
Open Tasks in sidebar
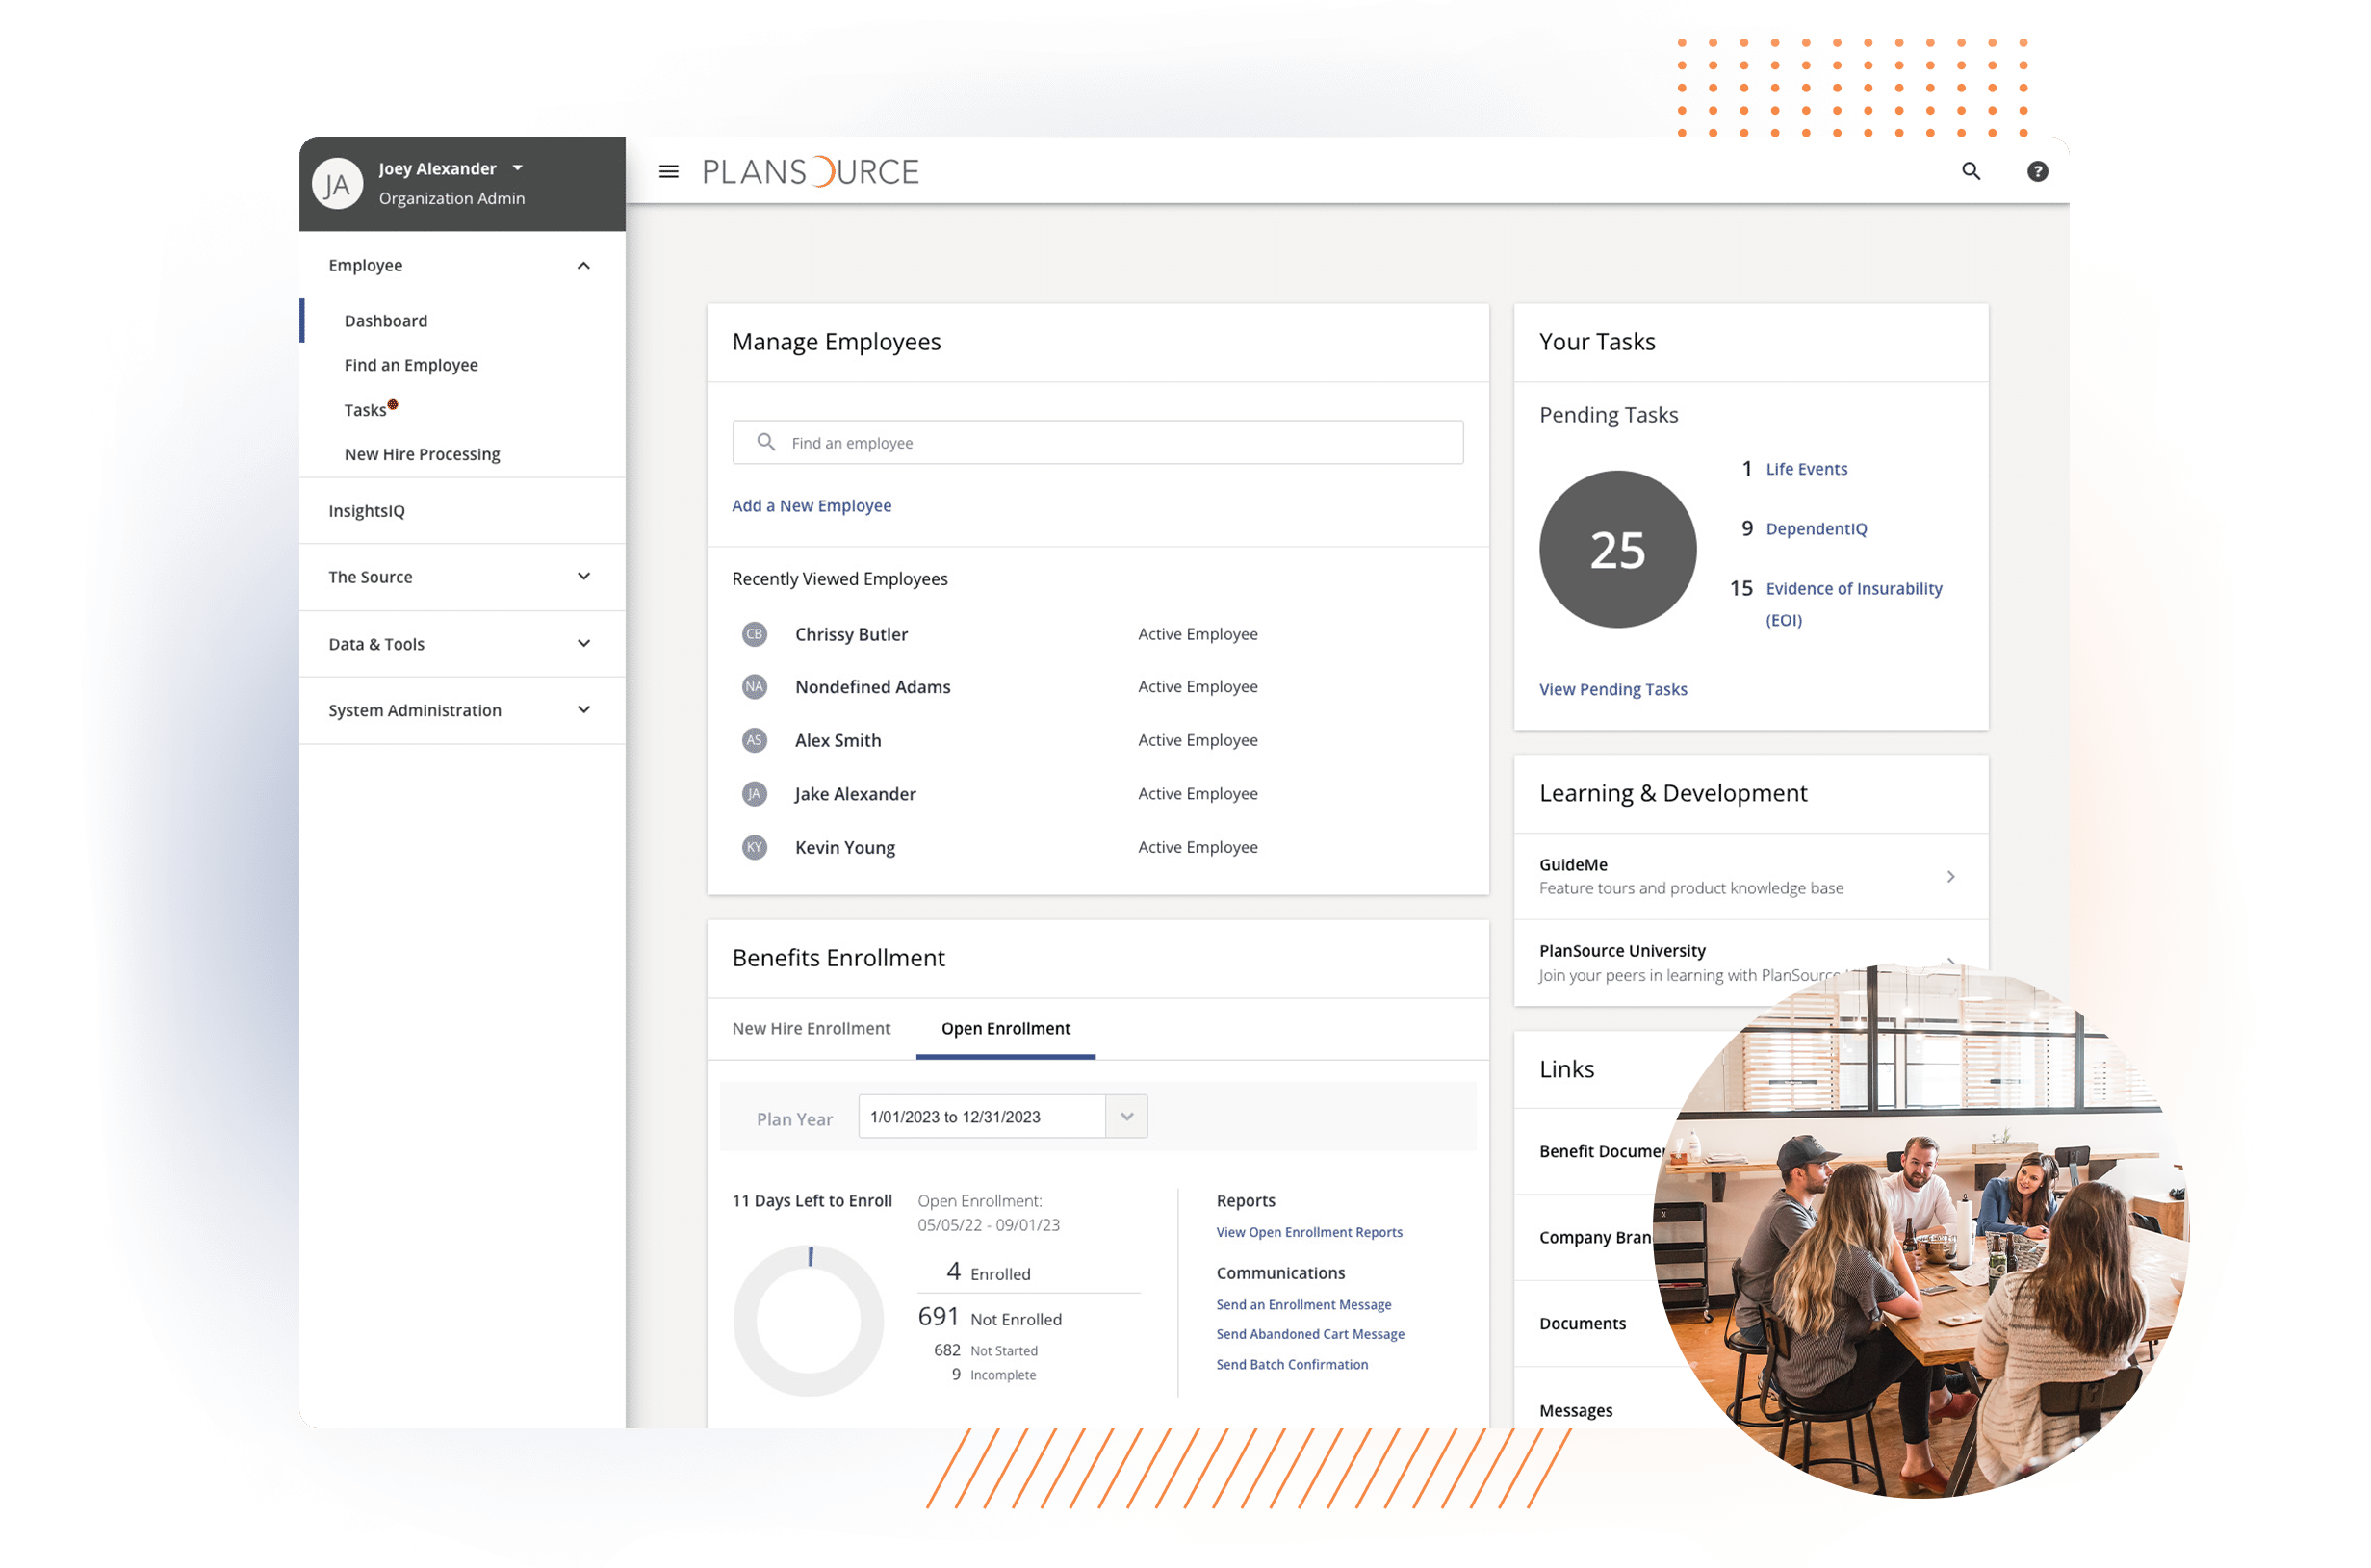point(365,410)
